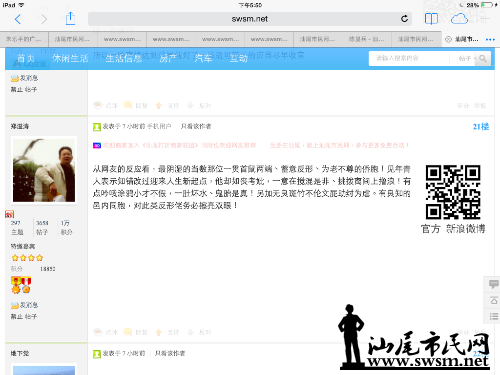Click 反对 down-arrow in the post above 21楼

click(199, 106)
